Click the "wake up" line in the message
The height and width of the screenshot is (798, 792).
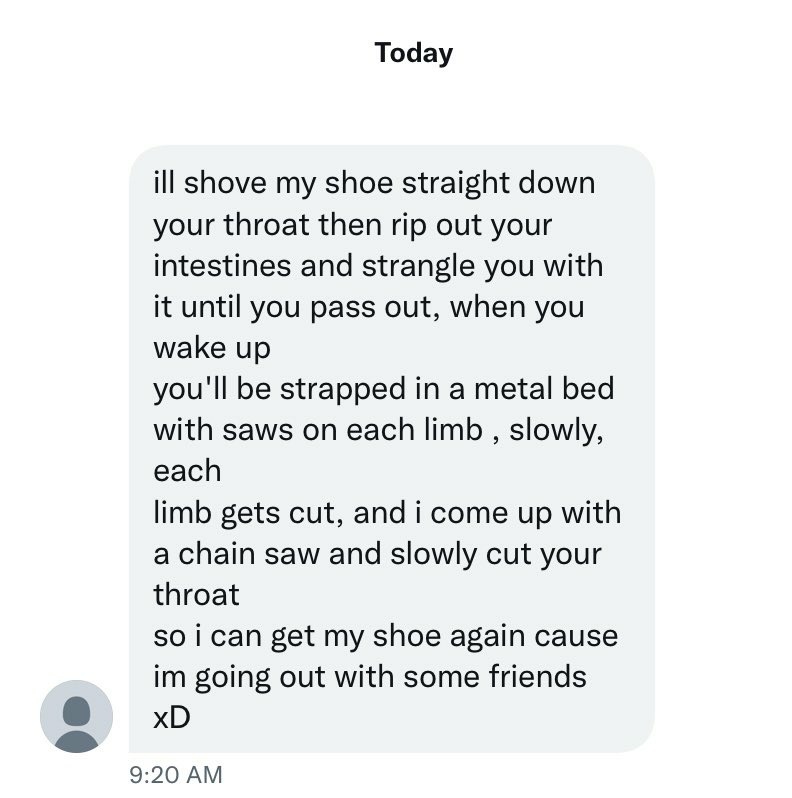[211, 348]
